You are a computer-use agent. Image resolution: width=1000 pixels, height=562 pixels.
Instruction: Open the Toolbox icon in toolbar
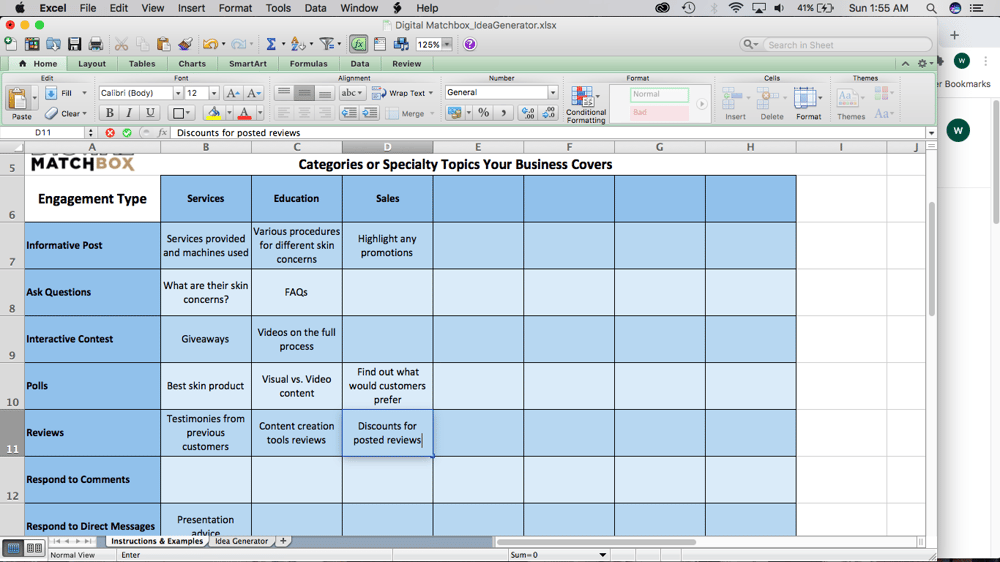coord(380,44)
